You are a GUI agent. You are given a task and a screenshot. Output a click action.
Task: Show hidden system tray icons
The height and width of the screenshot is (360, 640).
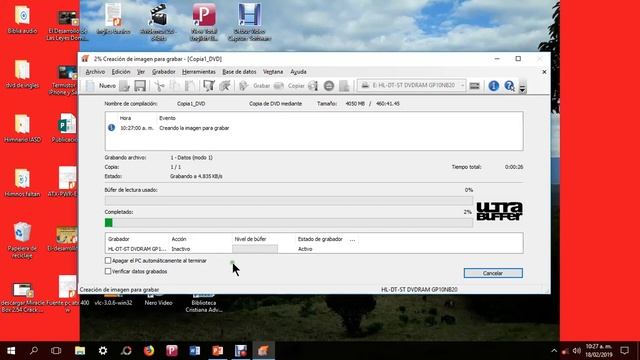(x=554, y=351)
